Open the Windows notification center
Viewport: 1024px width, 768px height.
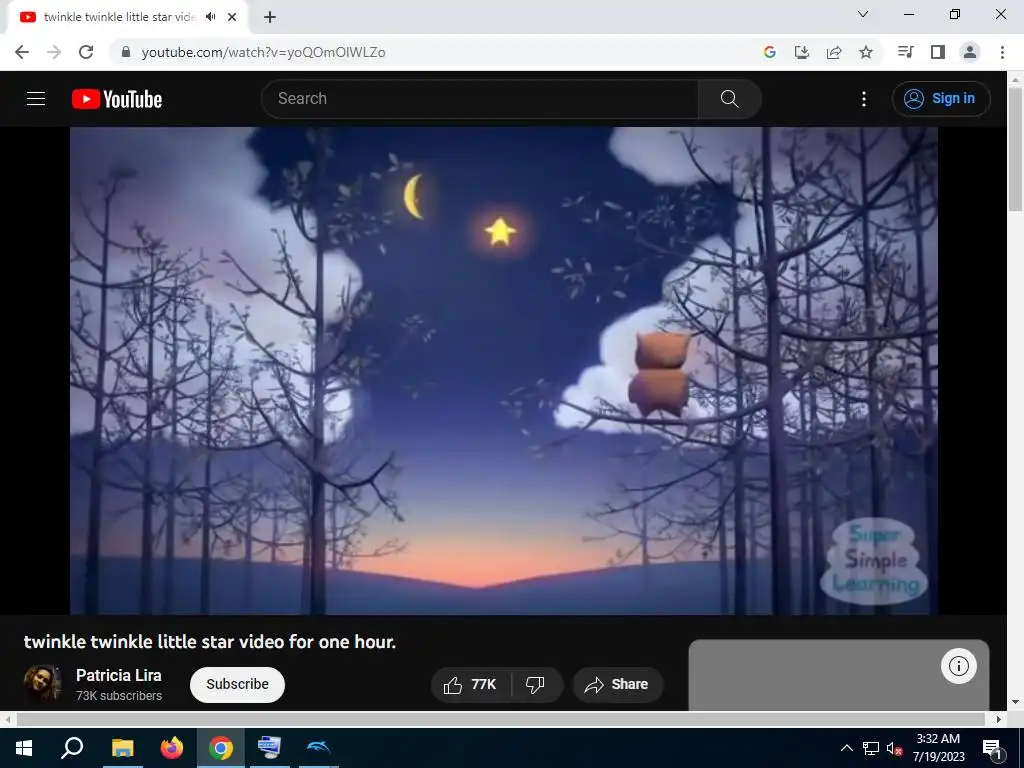pos(992,748)
